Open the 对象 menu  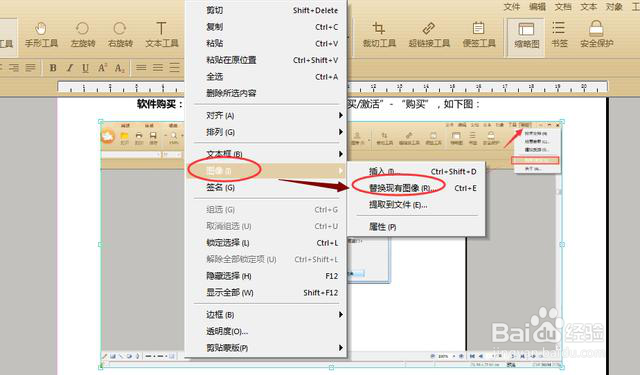coord(613,7)
